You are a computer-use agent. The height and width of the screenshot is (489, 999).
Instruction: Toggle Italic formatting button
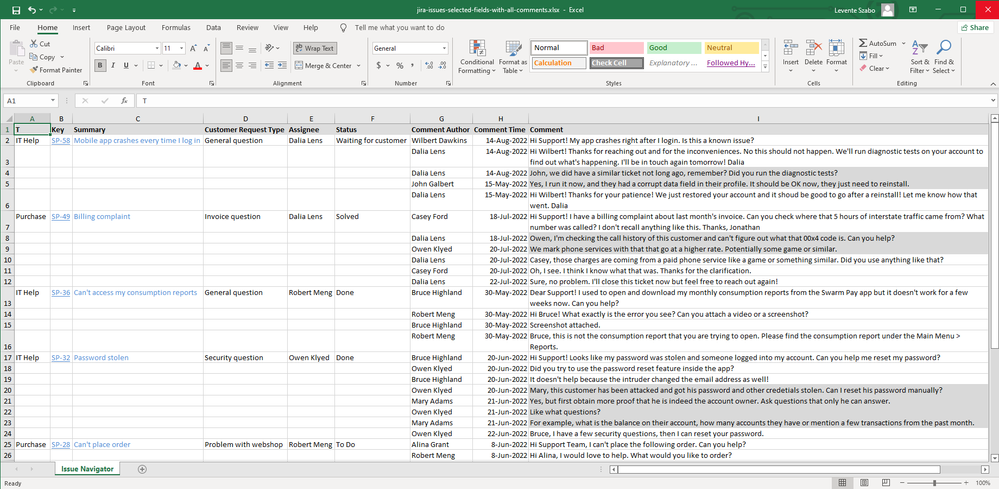[x=114, y=66]
